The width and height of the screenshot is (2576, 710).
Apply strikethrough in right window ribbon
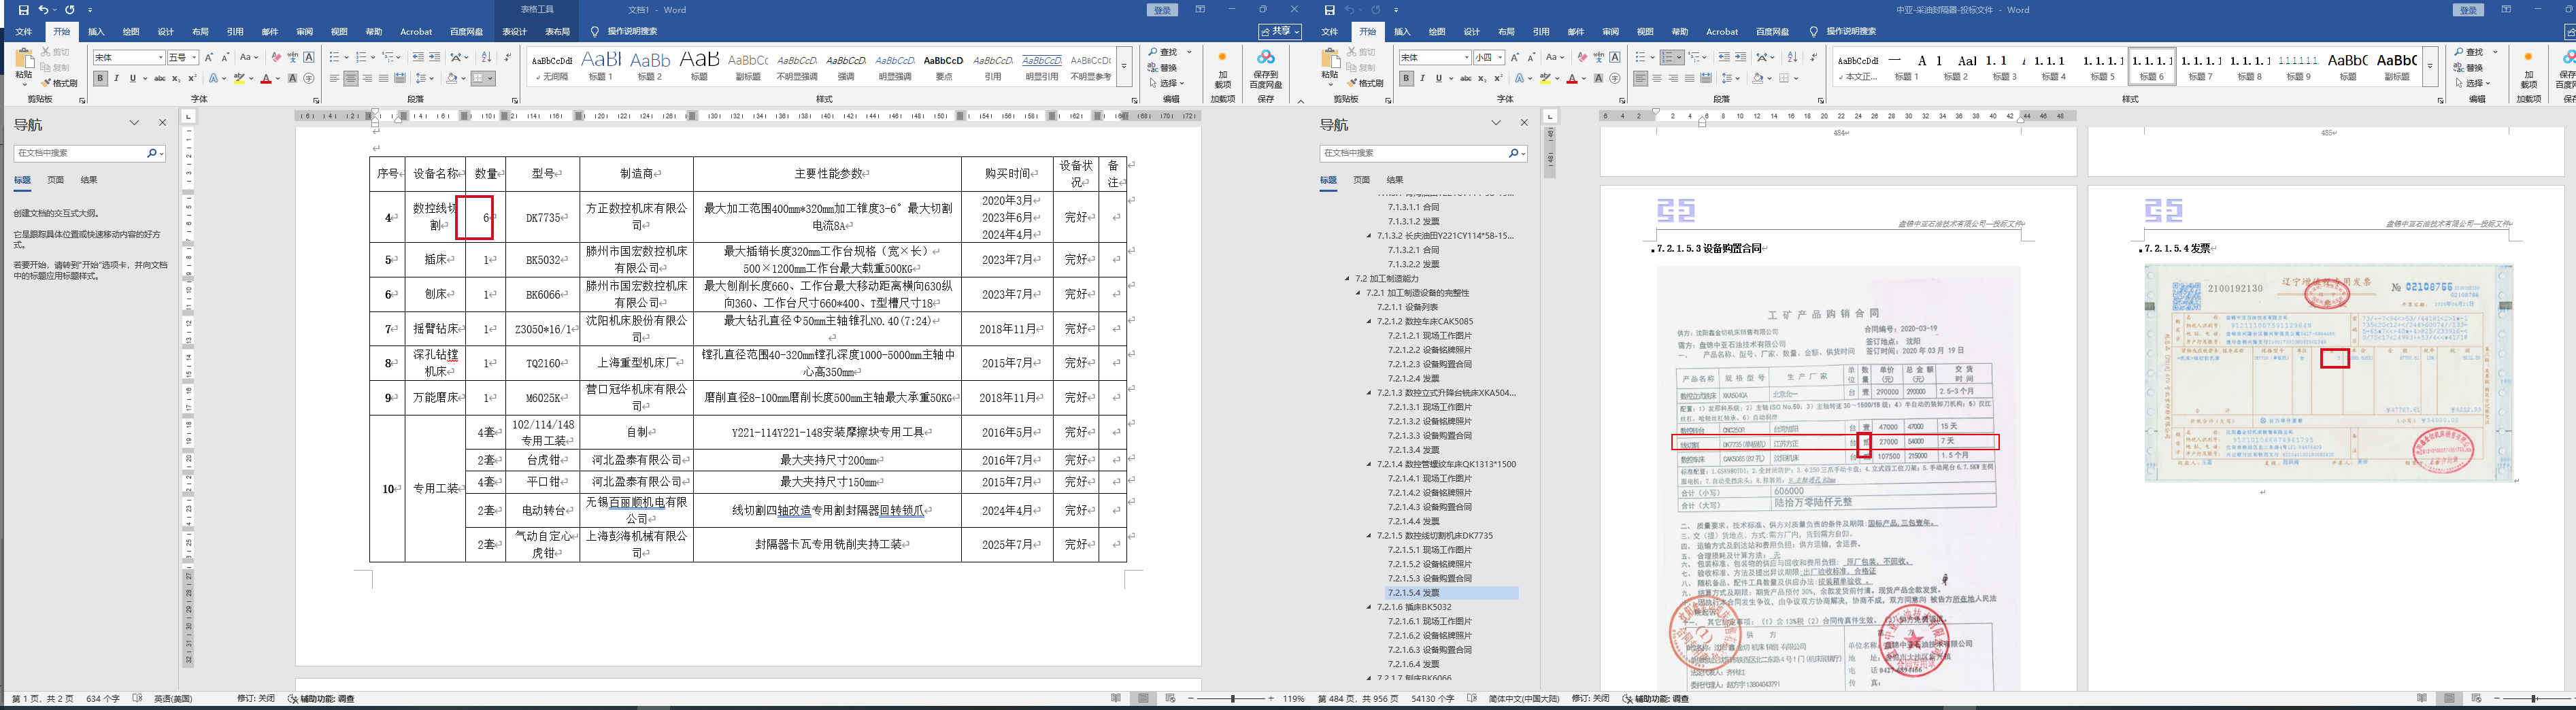1466,79
